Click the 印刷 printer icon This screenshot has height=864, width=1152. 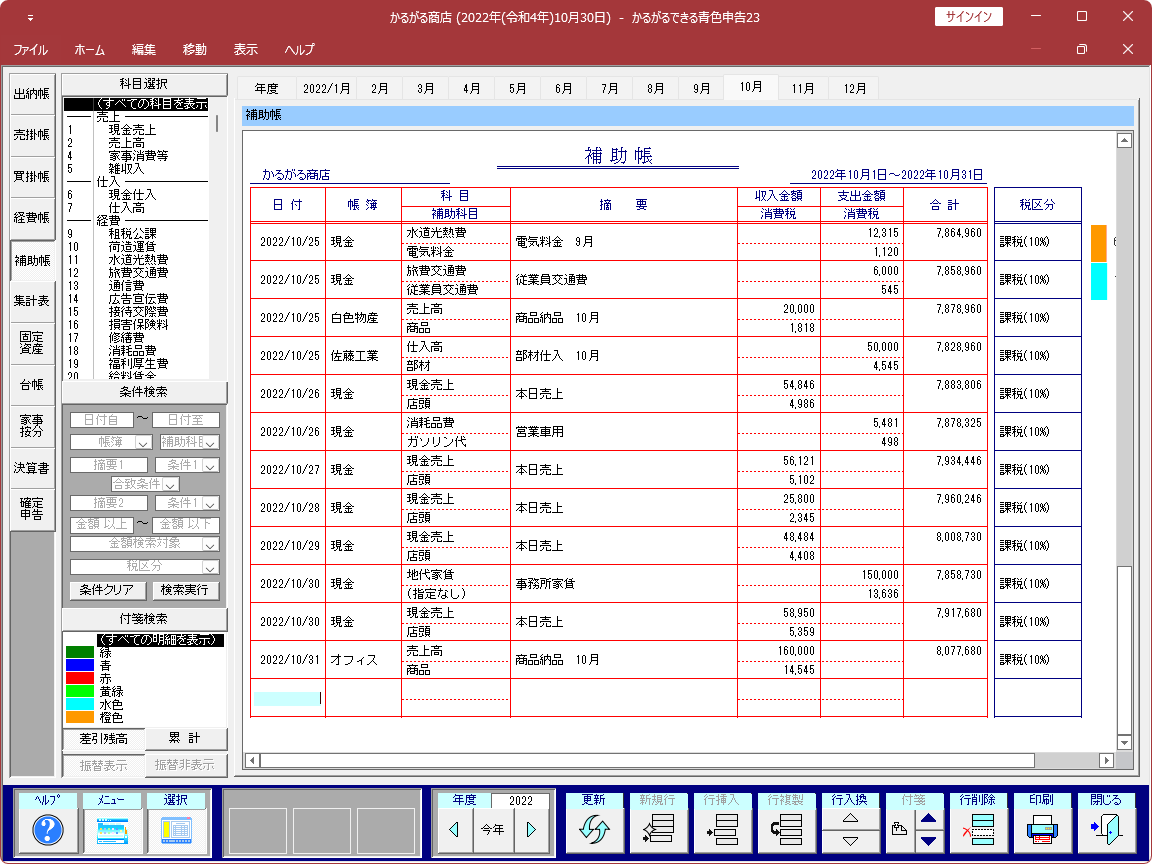[x=1042, y=830]
